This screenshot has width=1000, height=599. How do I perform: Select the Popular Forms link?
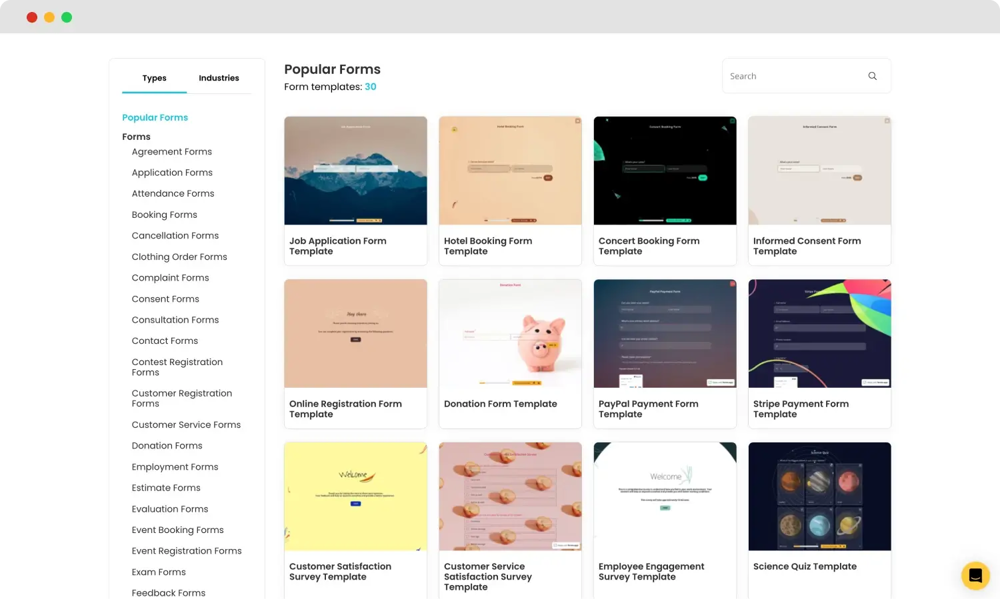pyautogui.click(x=155, y=117)
